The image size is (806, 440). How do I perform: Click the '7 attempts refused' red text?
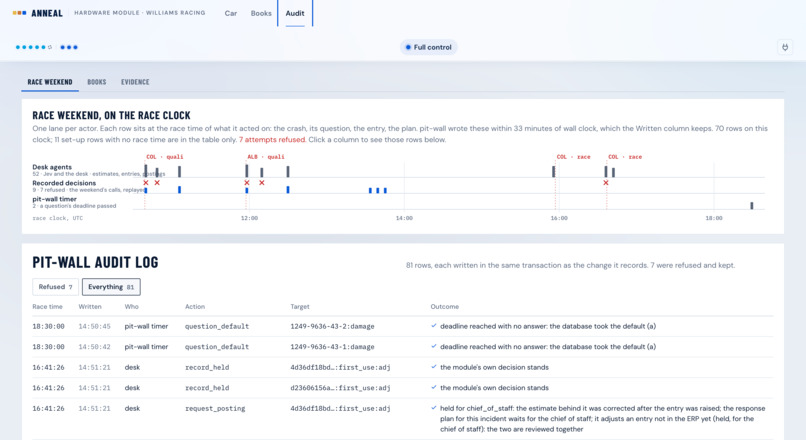tap(272, 140)
